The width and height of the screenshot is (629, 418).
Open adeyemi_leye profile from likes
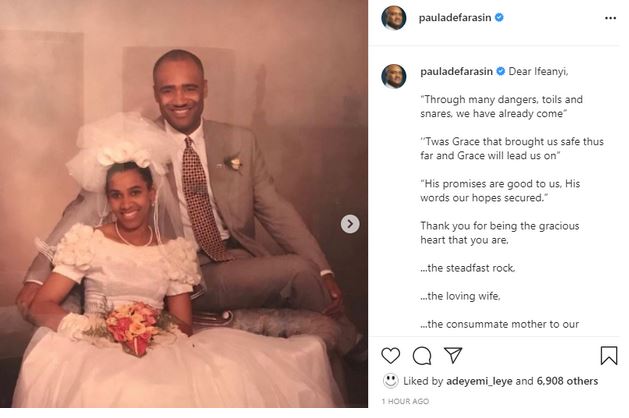click(x=479, y=381)
